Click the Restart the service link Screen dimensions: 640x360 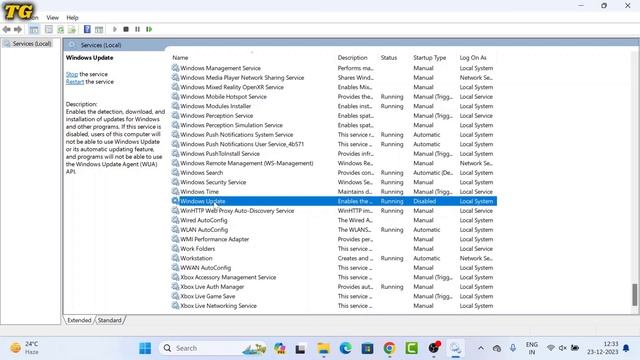coord(75,82)
